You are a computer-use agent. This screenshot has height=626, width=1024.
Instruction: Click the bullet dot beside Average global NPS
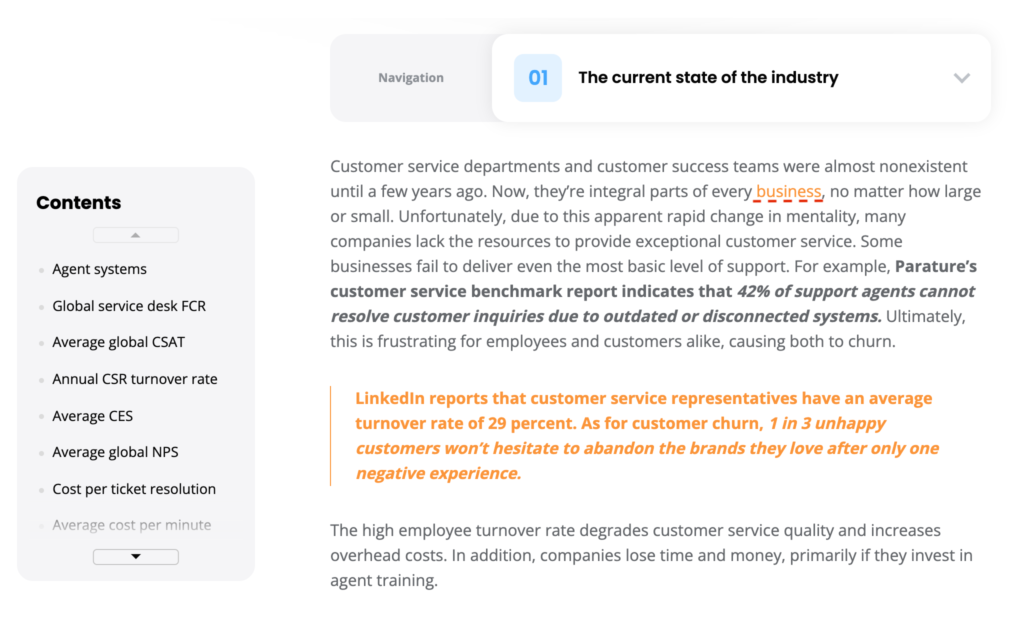pyautogui.click(x=40, y=452)
